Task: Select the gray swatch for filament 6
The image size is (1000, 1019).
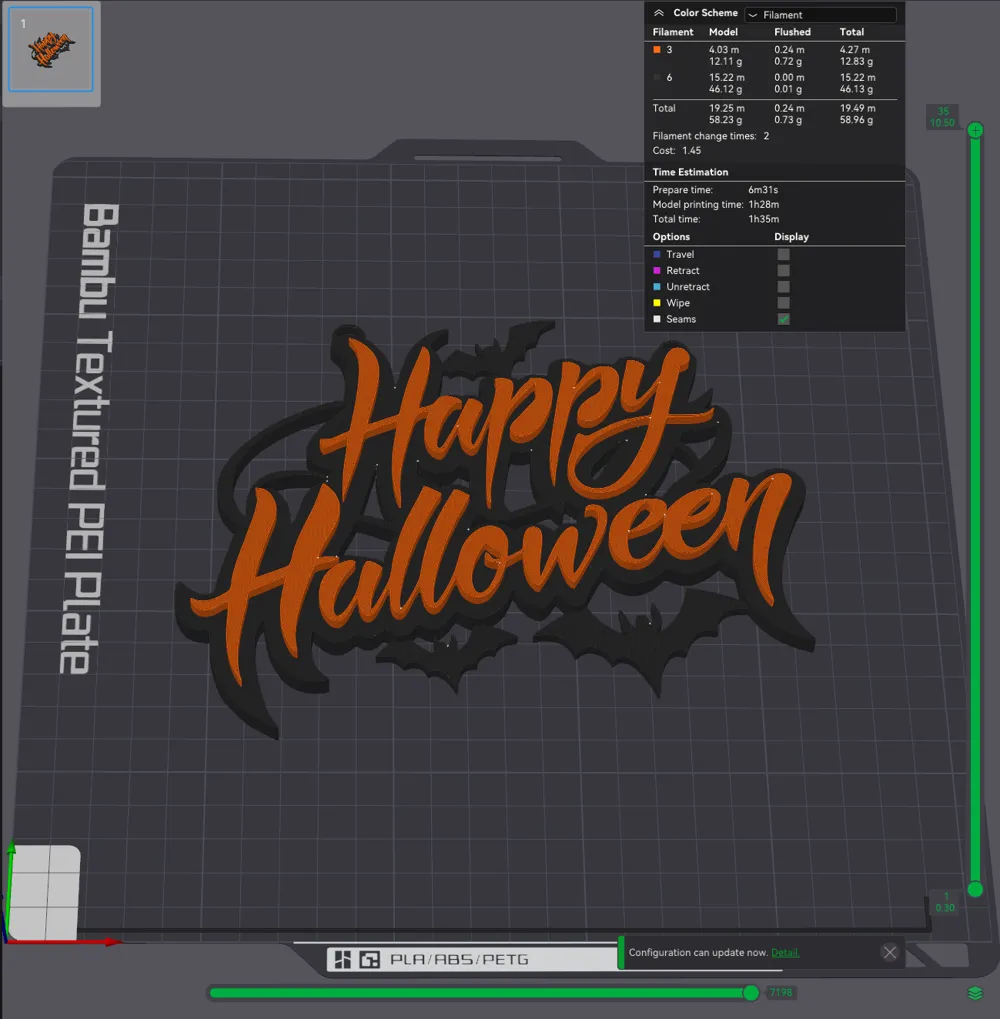Action: [x=657, y=77]
